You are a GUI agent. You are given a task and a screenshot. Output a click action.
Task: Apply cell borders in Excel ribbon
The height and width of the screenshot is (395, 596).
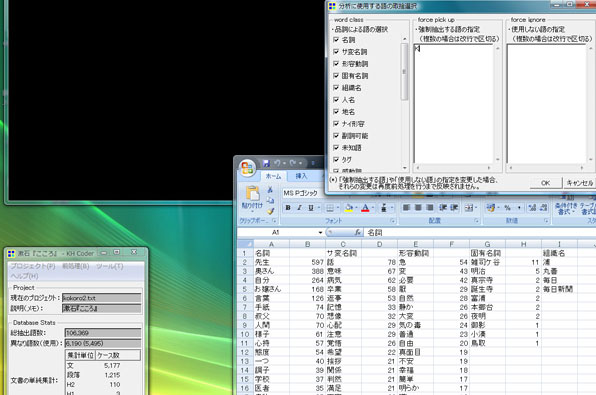pyautogui.click(x=330, y=208)
